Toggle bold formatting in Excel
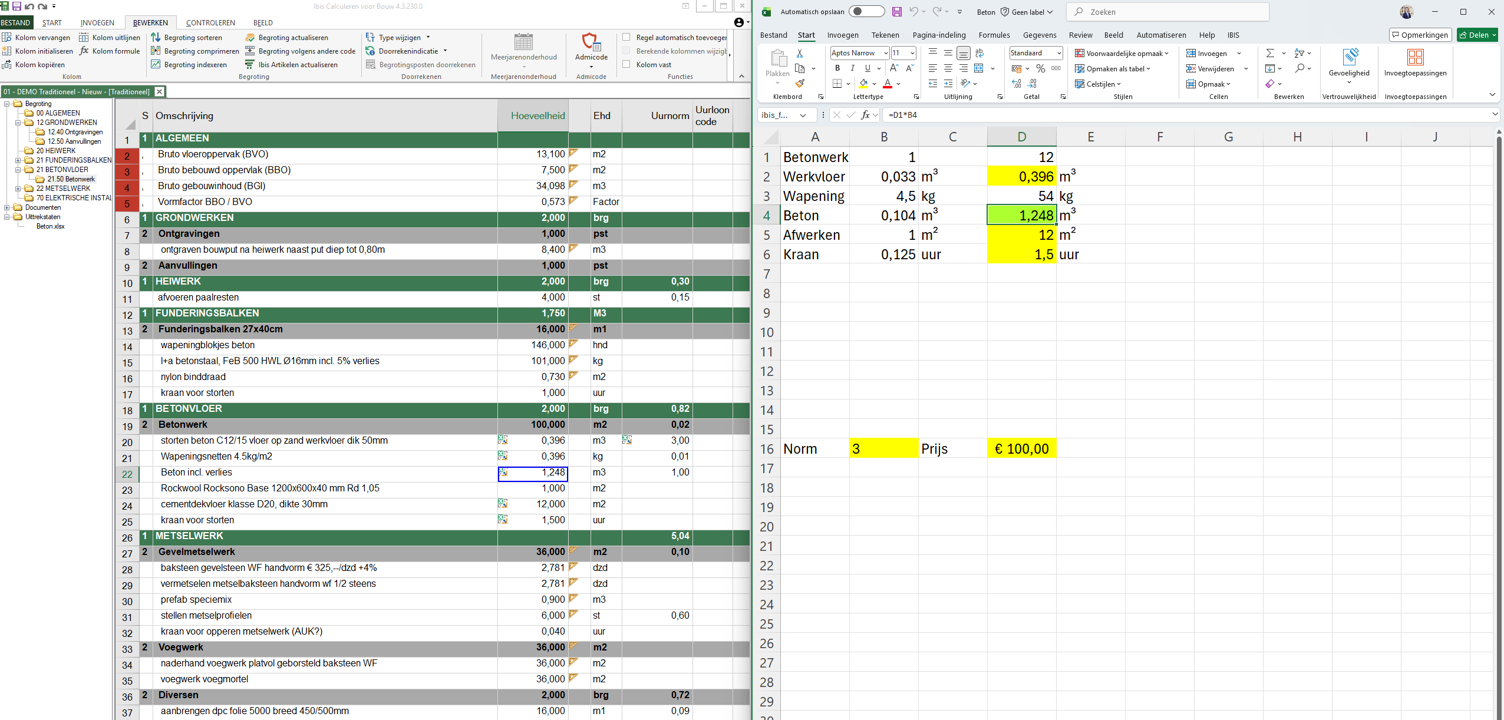 pyautogui.click(x=837, y=69)
